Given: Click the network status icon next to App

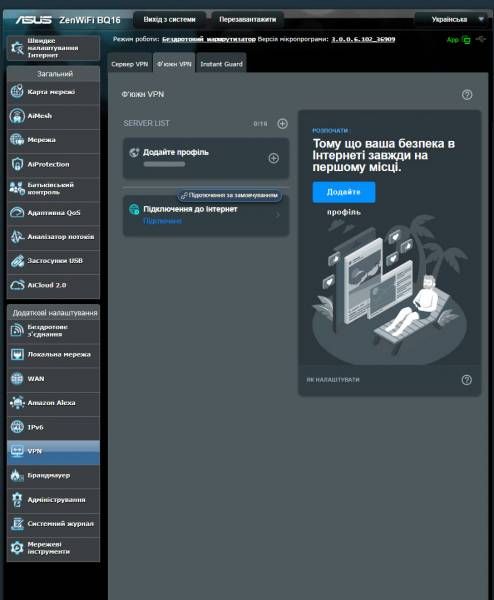Looking at the screenshot, I should pyautogui.click(x=466, y=40).
